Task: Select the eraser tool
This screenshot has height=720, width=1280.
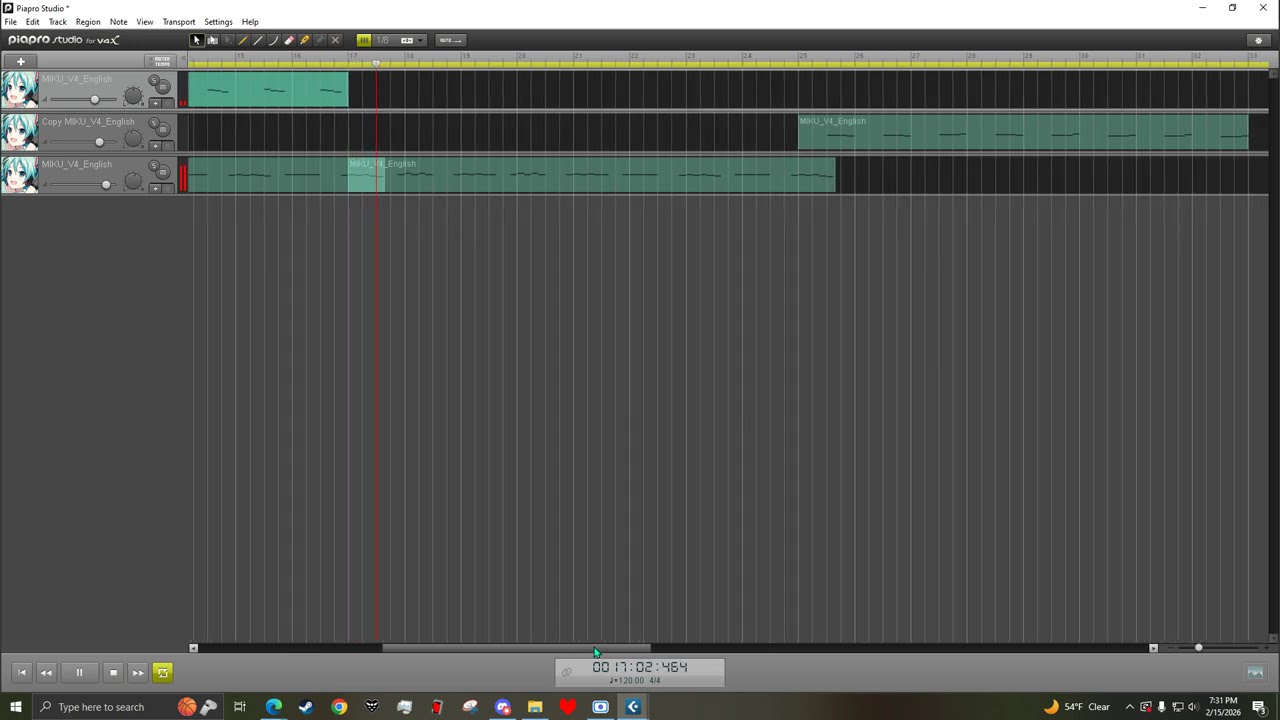Action: (x=289, y=40)
